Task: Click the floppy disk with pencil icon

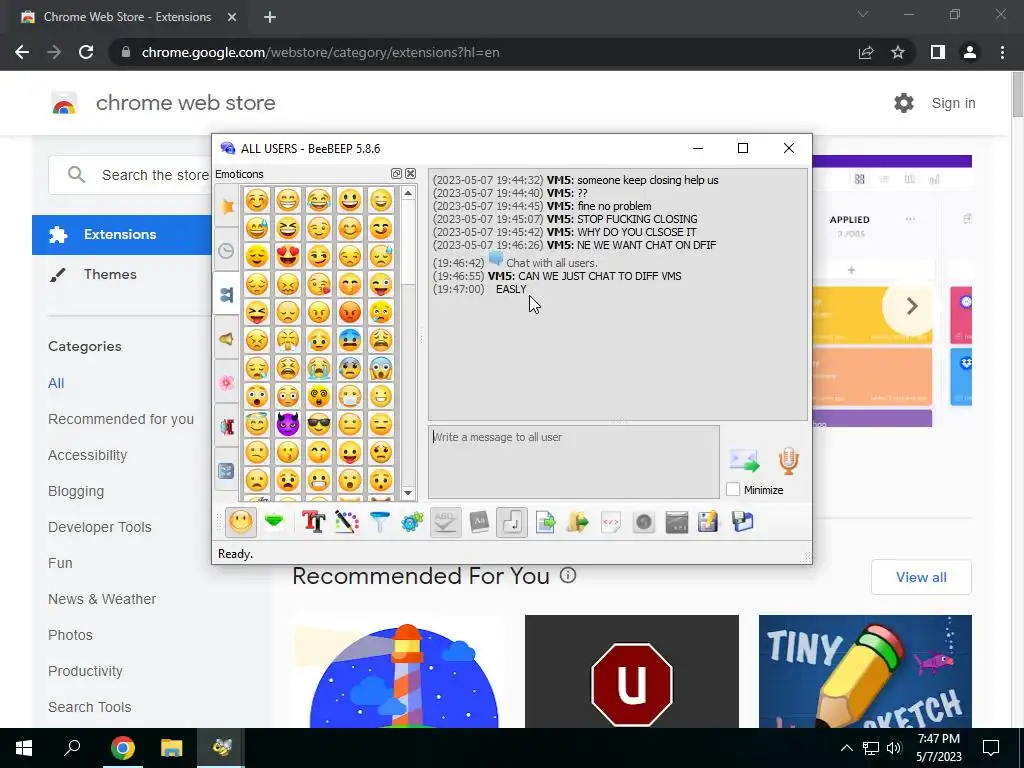Action: (709, 522)
